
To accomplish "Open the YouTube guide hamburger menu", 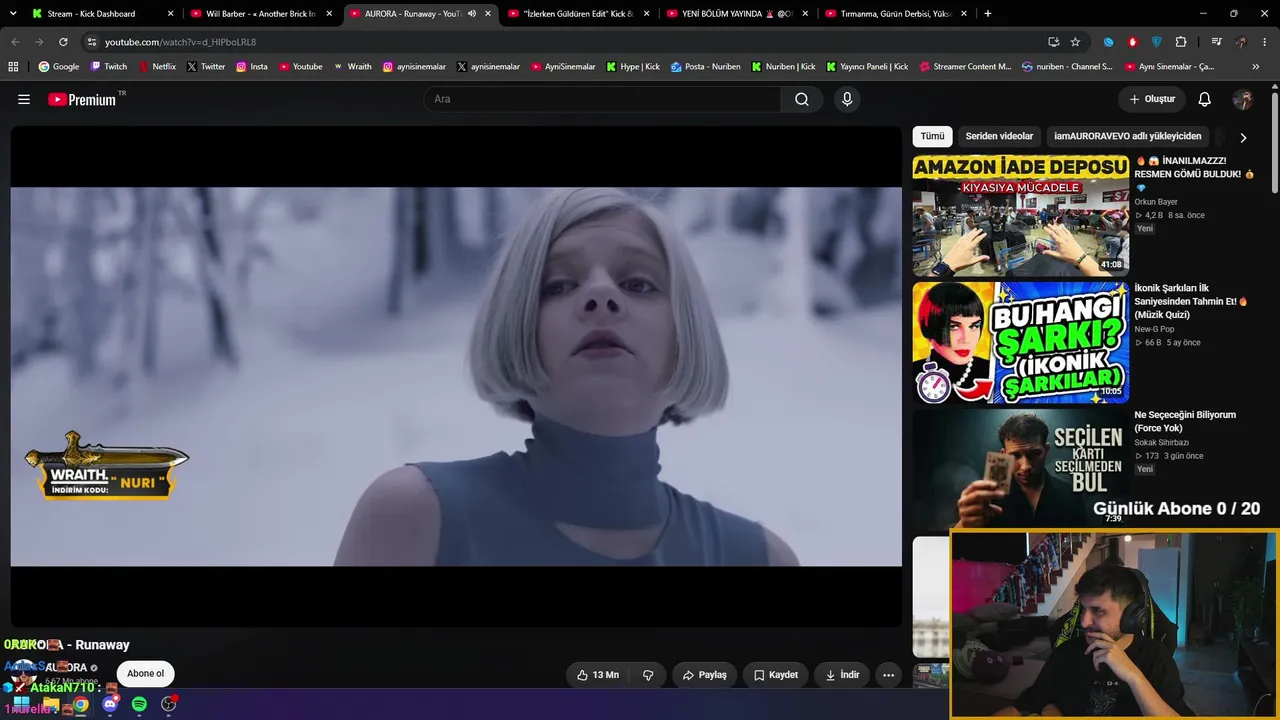I will tap(24, 99).
